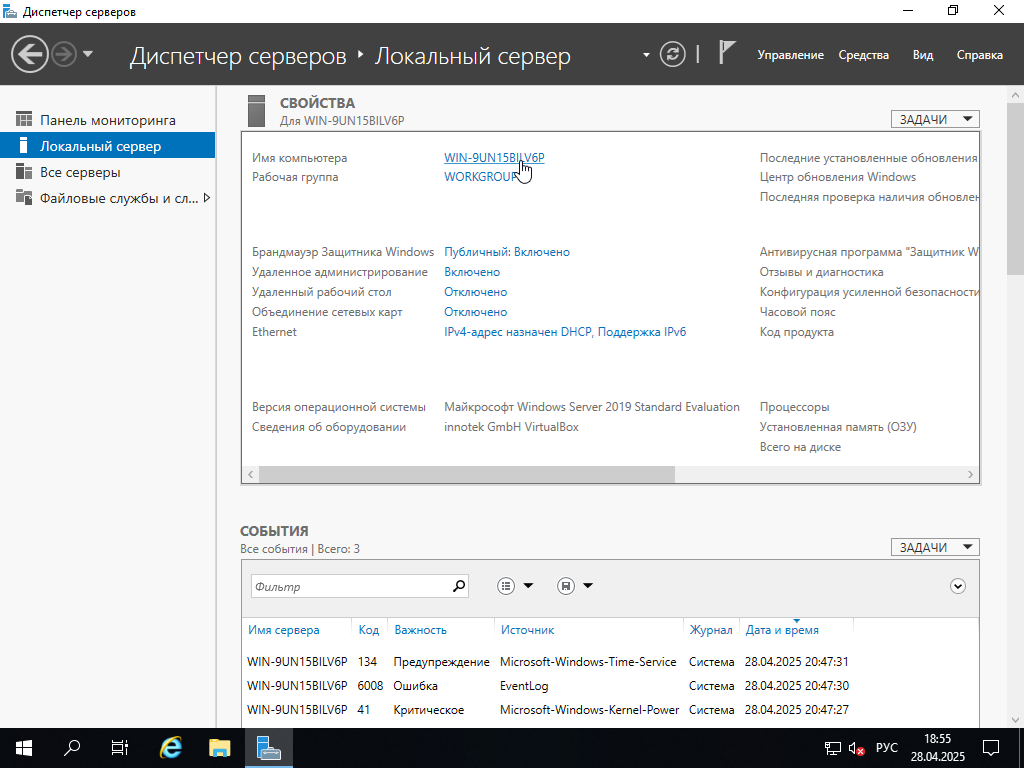
Task: Sort events by Источник column
Action: 527,630
